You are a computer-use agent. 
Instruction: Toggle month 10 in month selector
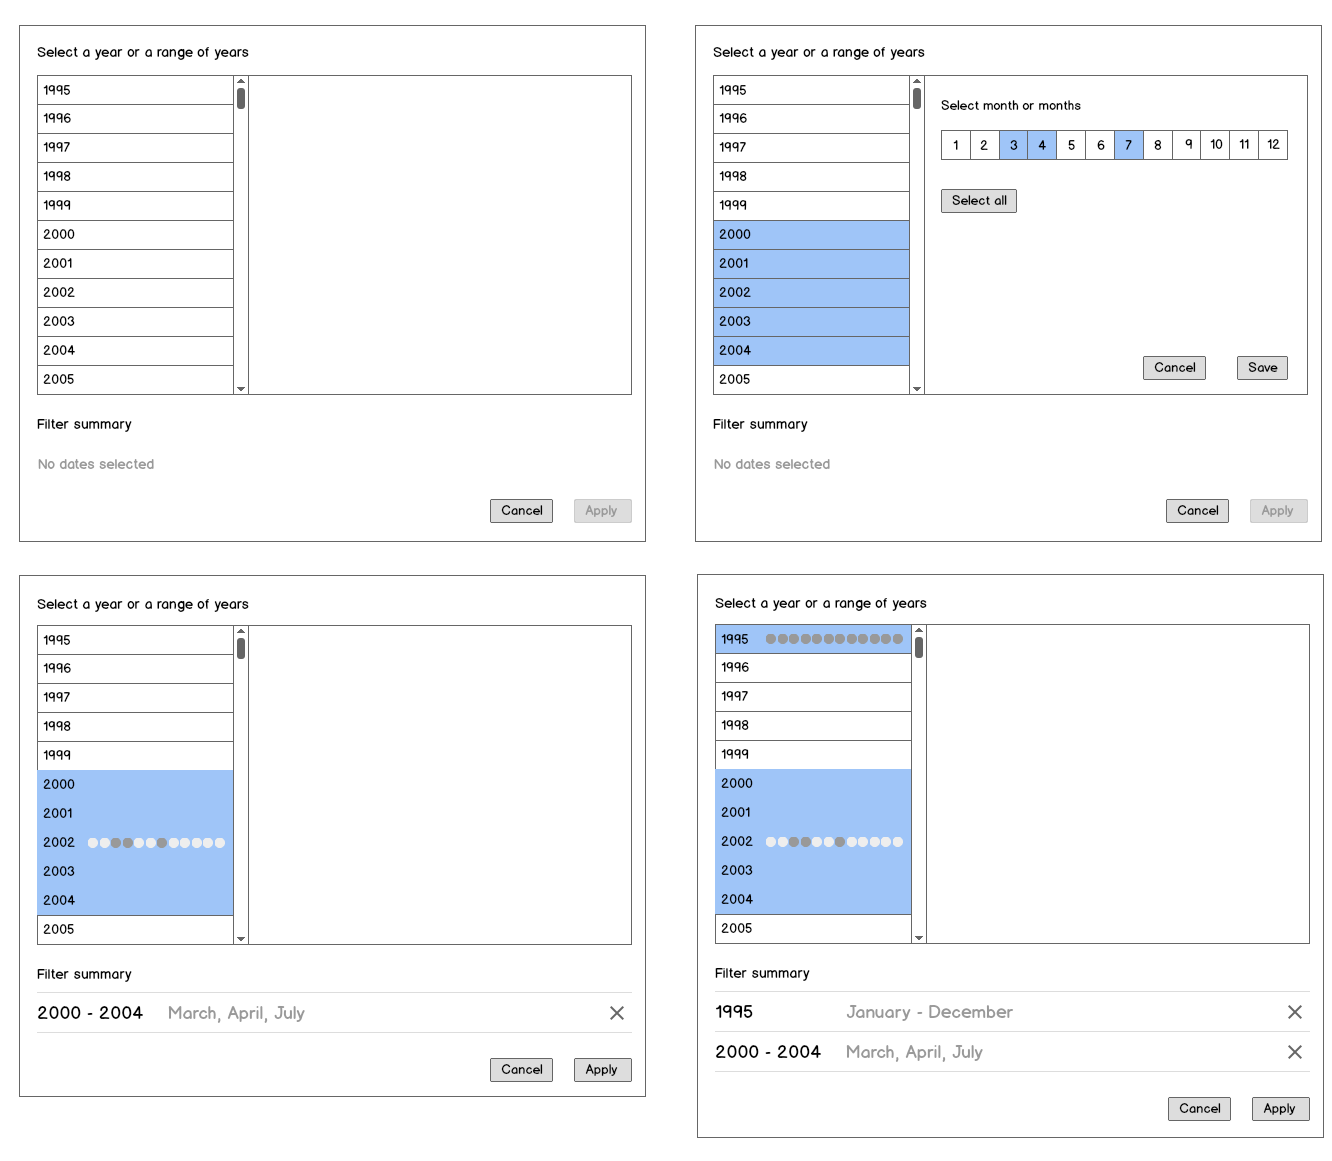coord(1216,145)
